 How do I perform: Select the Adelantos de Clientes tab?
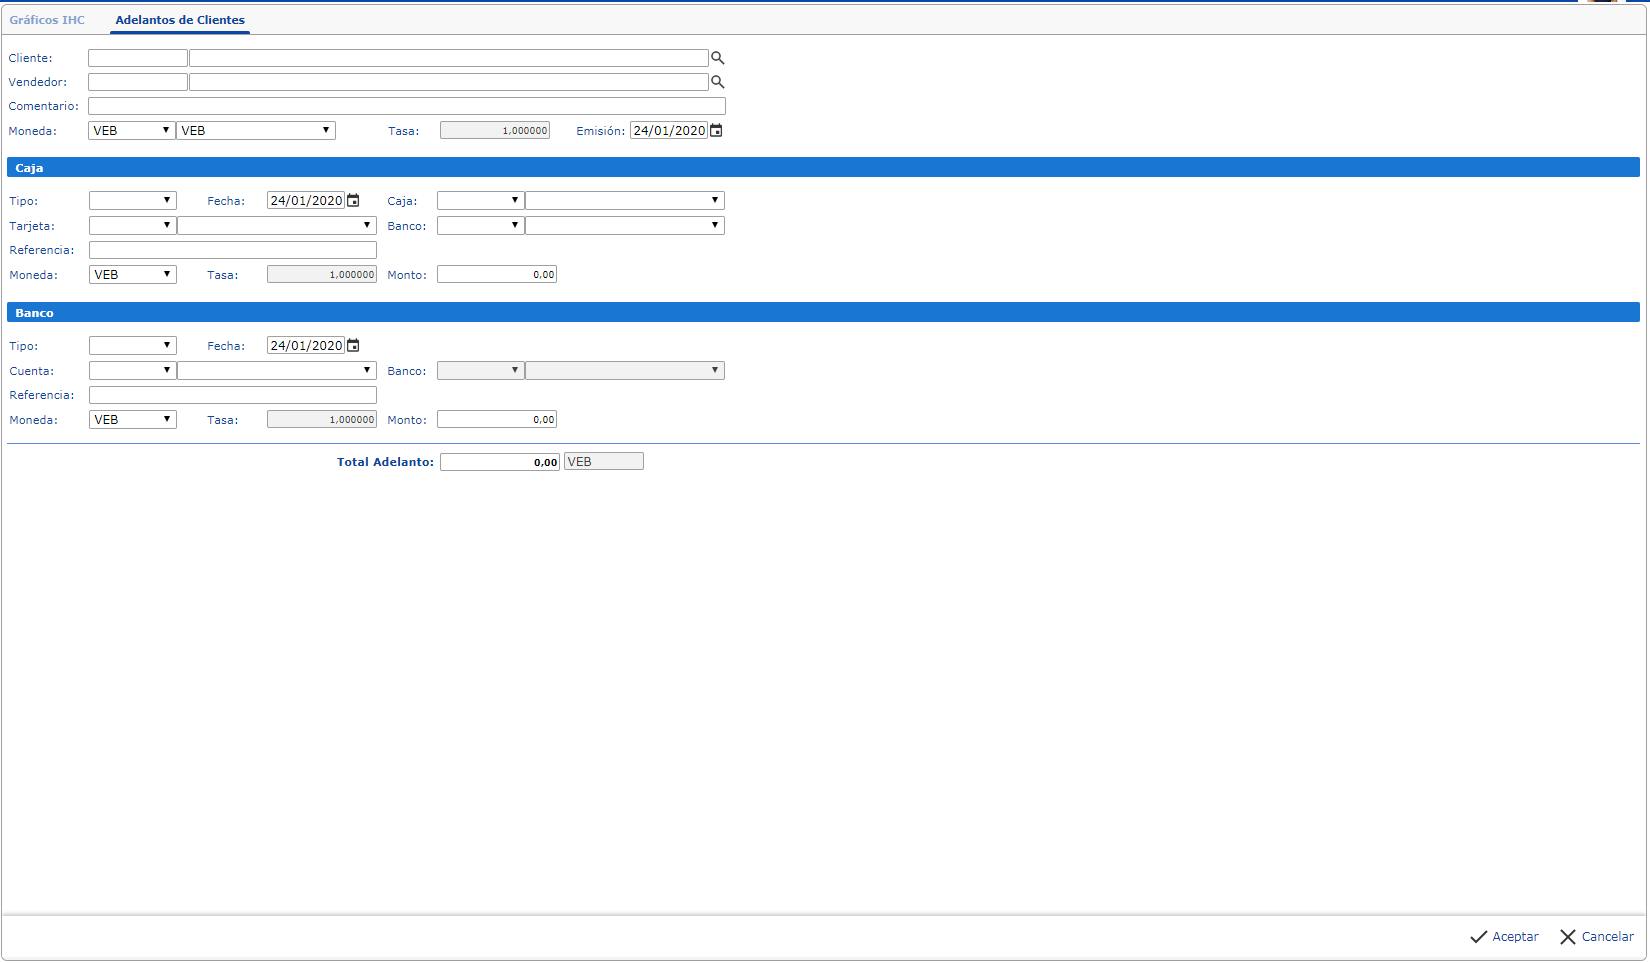tap(180, 20)
